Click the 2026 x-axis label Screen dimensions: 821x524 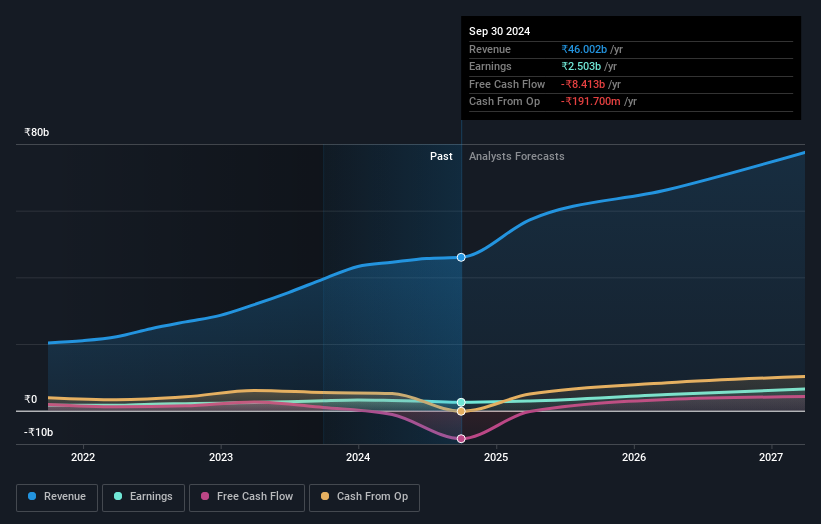(634, 457)
